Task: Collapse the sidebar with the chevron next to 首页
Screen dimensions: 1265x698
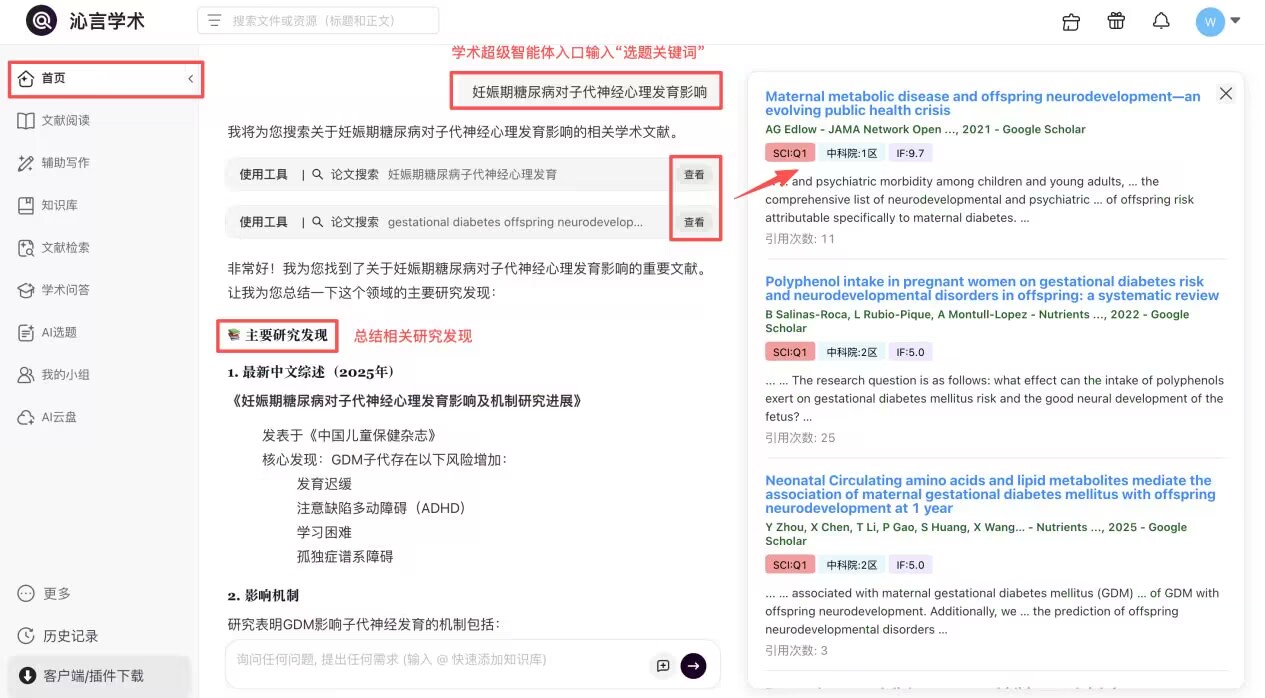Action: 190,78
